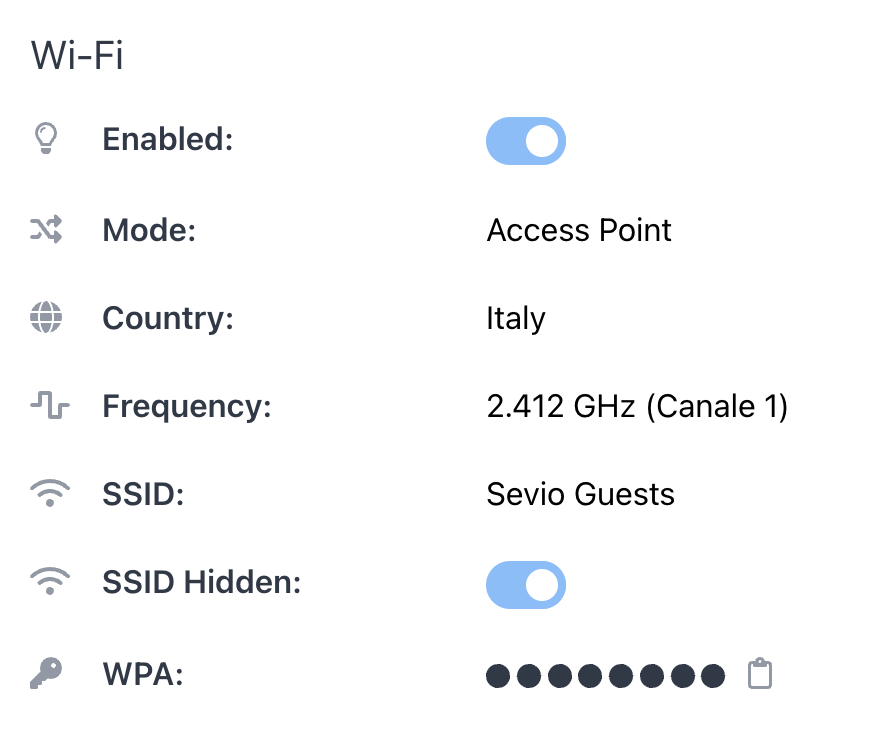Click the Italy country value
The height and width of the screenshot is (754, 872).
[516, 319]
